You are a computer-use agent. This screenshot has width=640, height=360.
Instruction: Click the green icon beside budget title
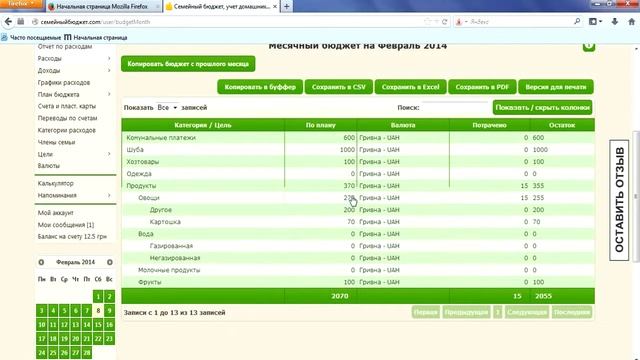pos(589,47)
